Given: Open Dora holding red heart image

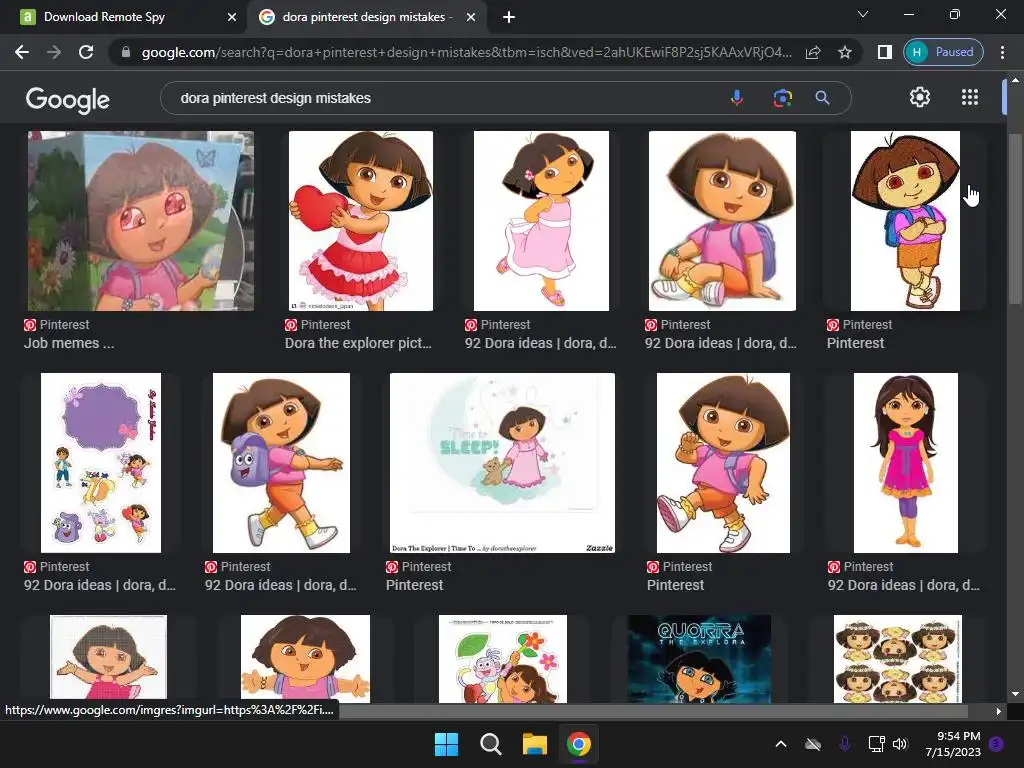Looking at the screenshot, I should tap(360, 221).
